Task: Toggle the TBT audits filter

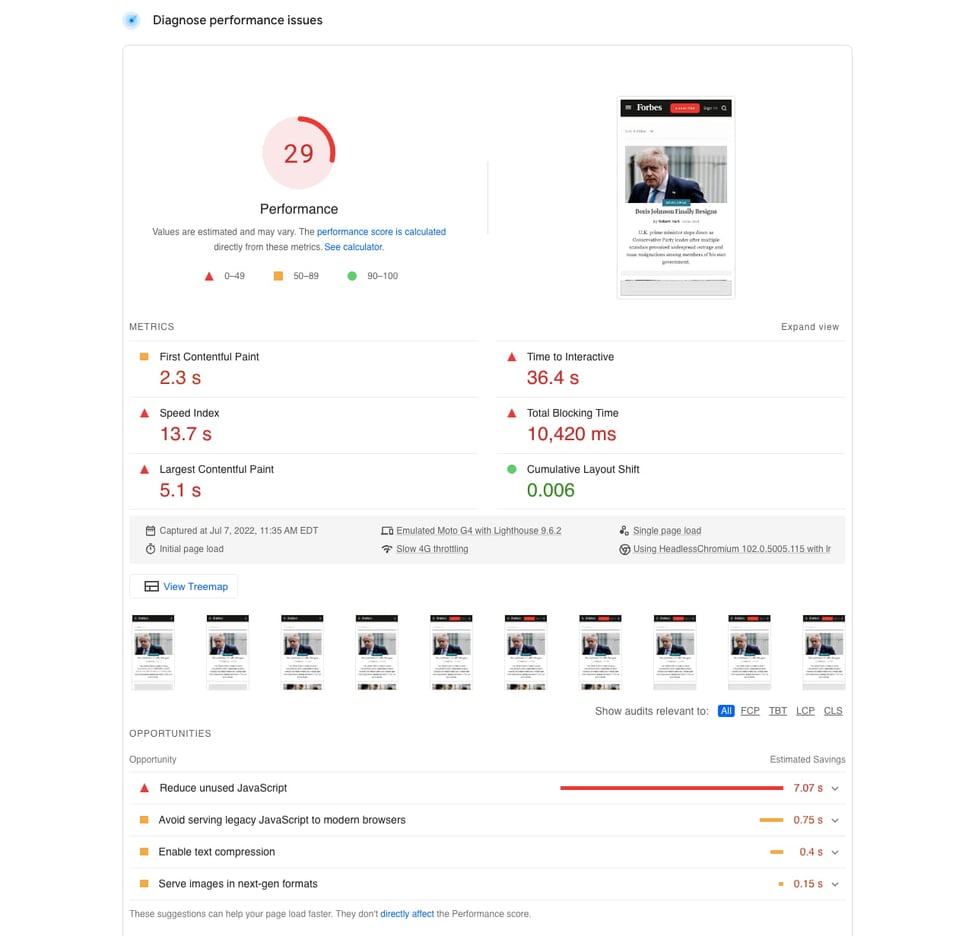Action: 777,710
